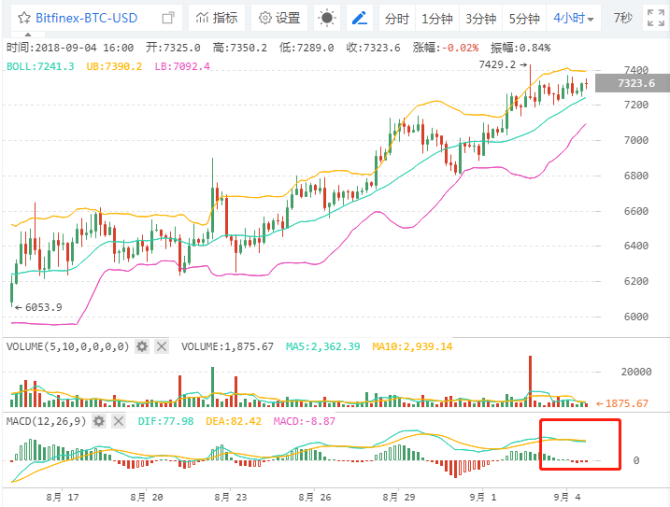Remove the VOLUME indicator with its X icon
The height and width of the screenshot is (507, 670).
pos(161,346)
